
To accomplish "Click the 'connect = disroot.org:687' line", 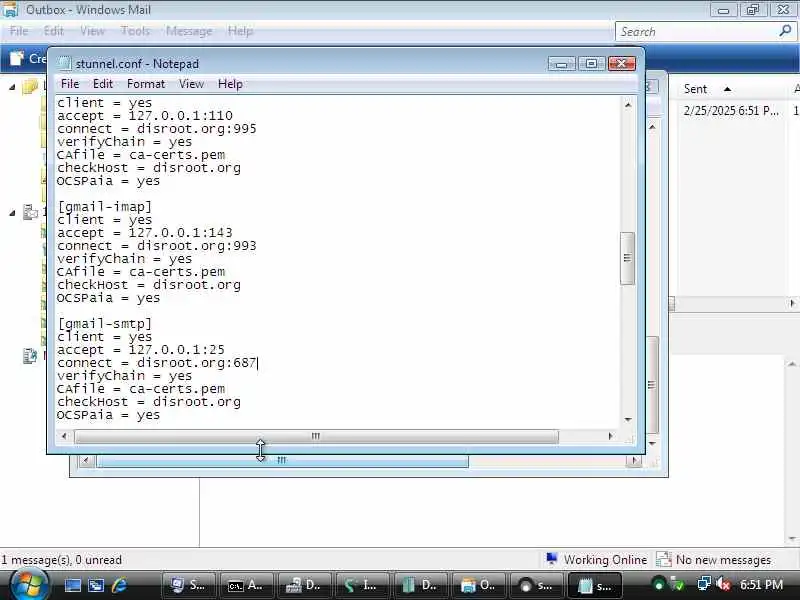I will click(x=157, y=363).
